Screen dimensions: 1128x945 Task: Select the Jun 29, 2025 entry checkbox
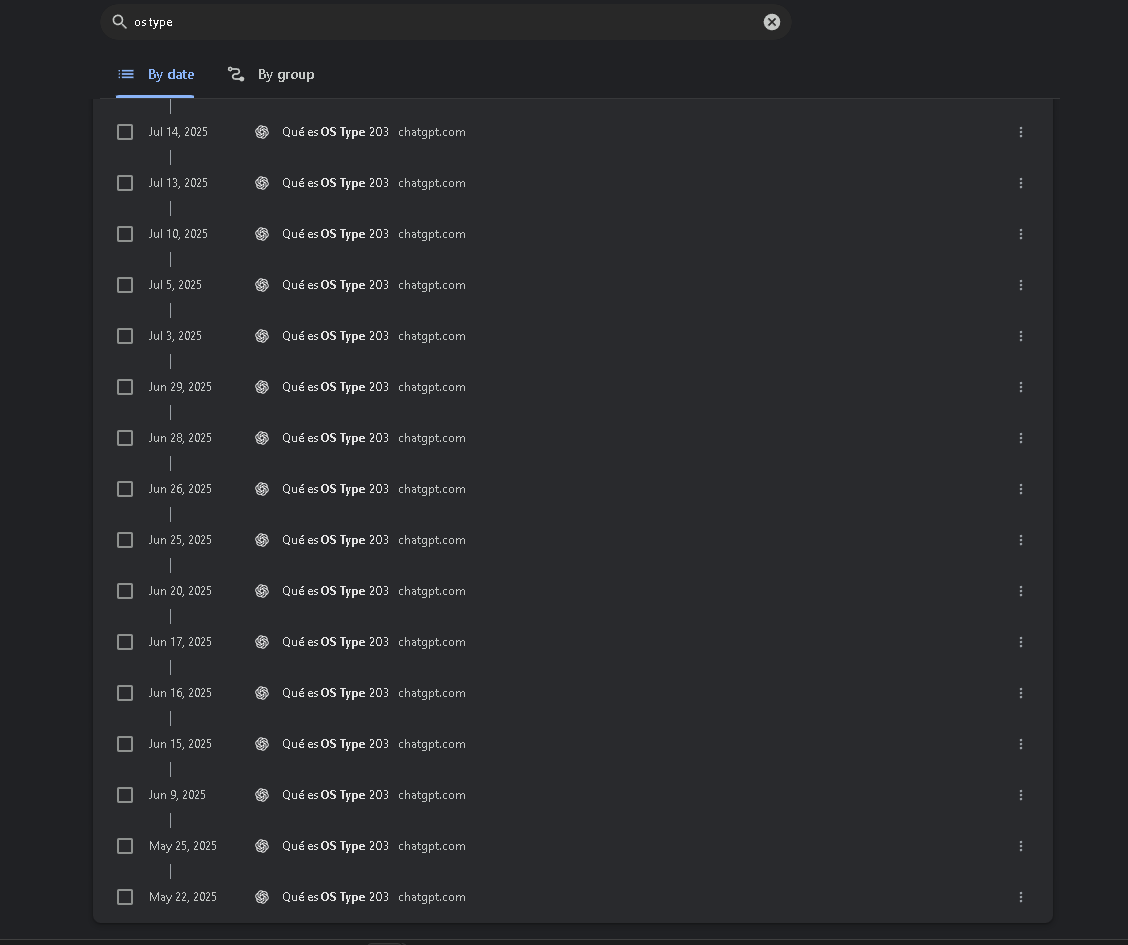point(125,387)
